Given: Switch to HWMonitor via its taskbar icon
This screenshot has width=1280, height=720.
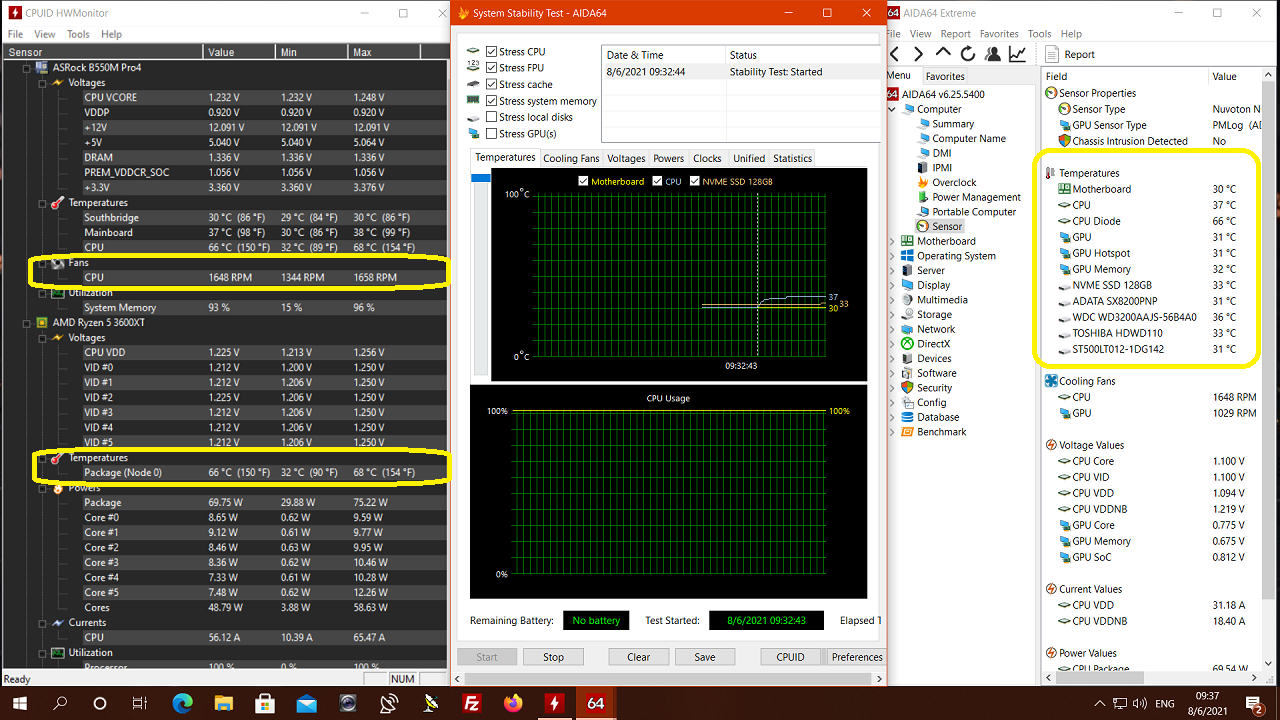Looking at the screenshot, I should click(554, 703).
